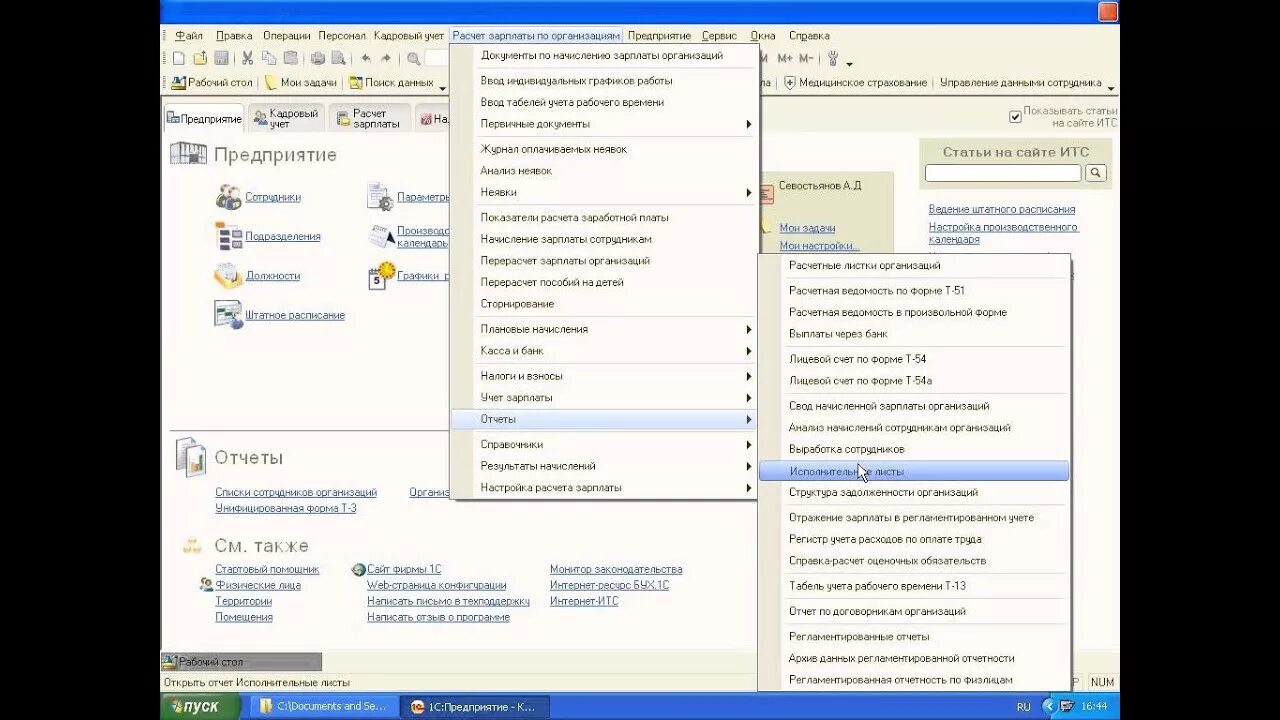The width and height of the screenshot is (1280, 720).
Task: Uncheck Показывать статьи на сайте ИТС
Action: click(1015, 117)
